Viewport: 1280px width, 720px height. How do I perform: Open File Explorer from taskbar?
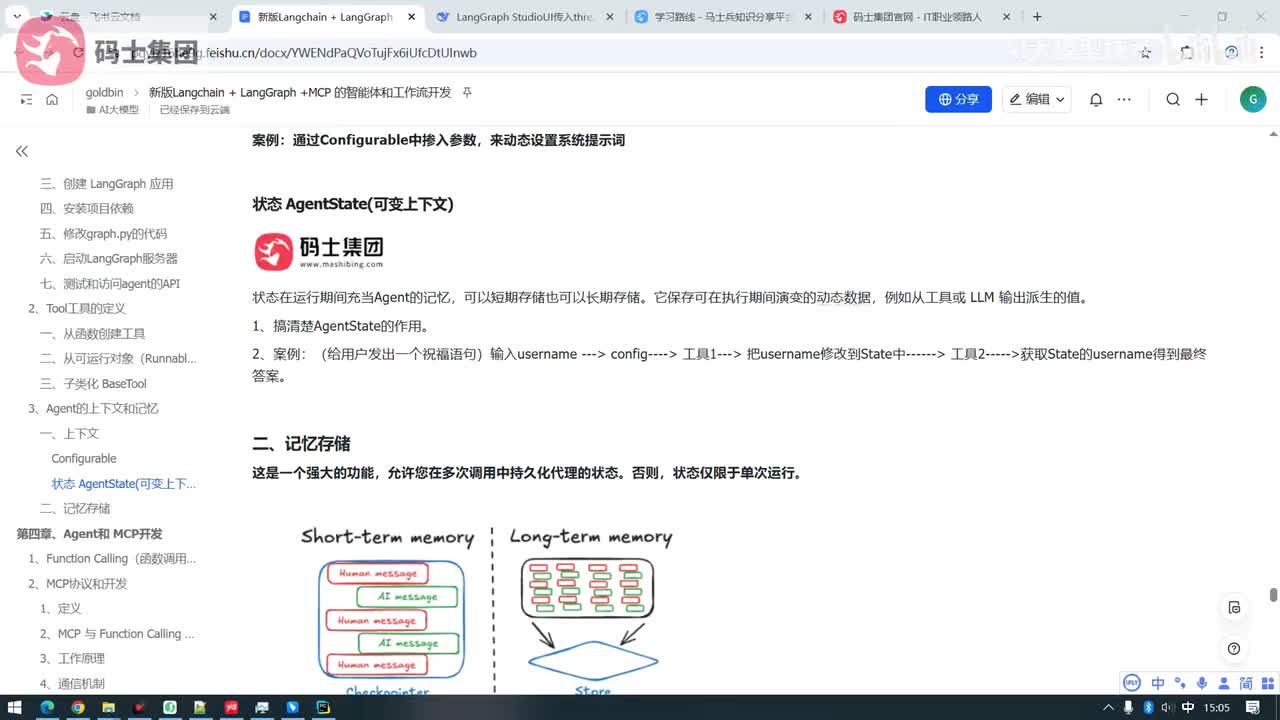[109, 707]
